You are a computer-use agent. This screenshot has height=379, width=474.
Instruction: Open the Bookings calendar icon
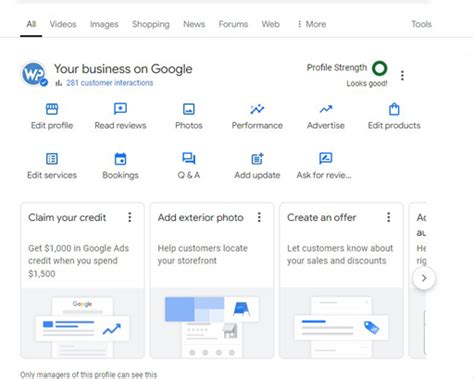(120, 159)
